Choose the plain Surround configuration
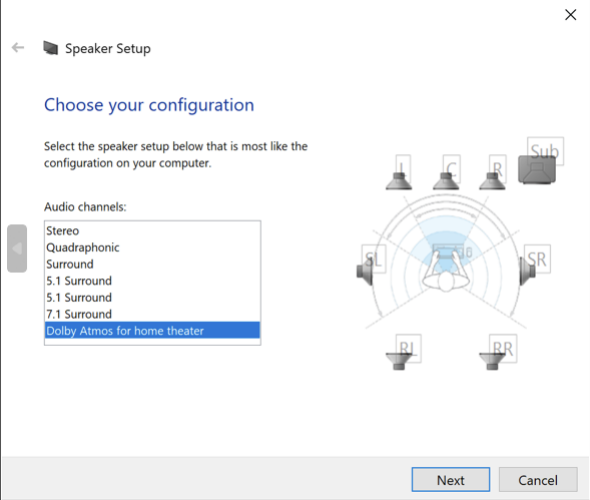 point(152,264)
